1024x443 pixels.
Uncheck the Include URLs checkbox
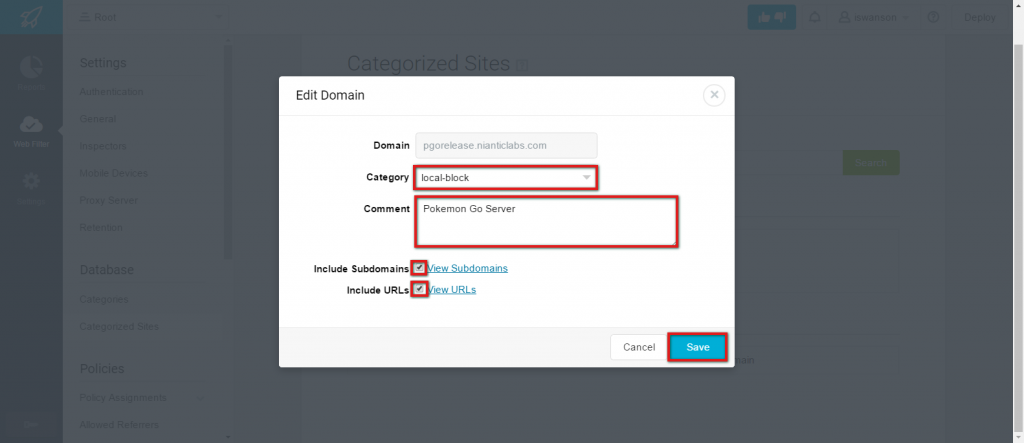click(x=420, y=290)
